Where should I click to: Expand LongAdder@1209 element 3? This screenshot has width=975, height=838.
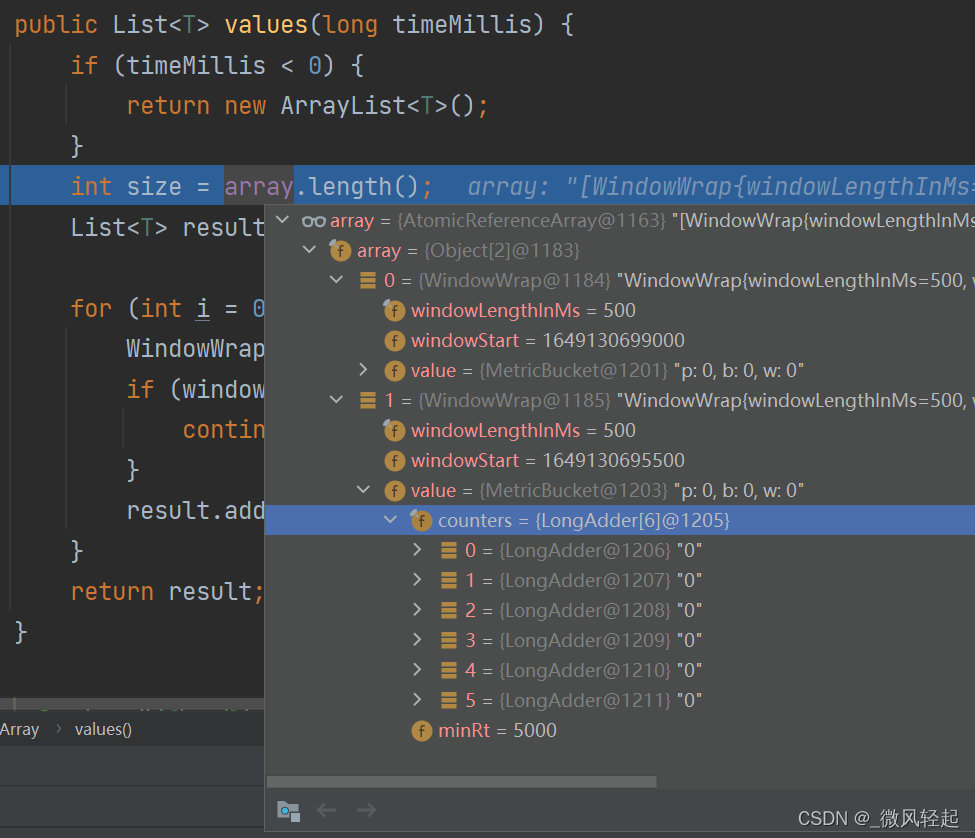pyautogui.click(x=417, y=639)
